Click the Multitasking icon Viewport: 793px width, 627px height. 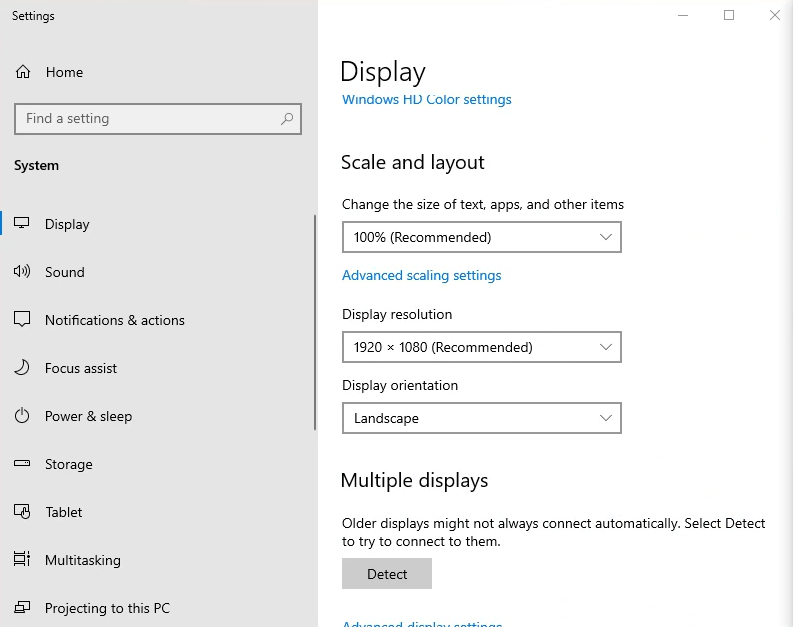click(23, 560)
